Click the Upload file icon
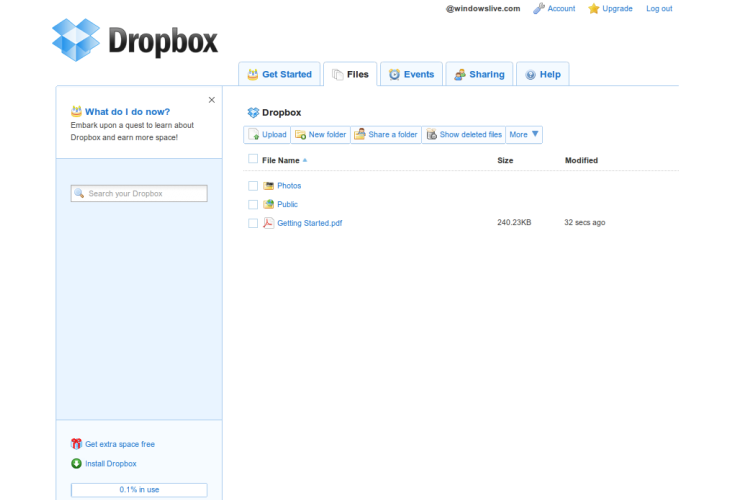This screenshot has height=500, width=750. pyautogui.click(x=254, y=134)
